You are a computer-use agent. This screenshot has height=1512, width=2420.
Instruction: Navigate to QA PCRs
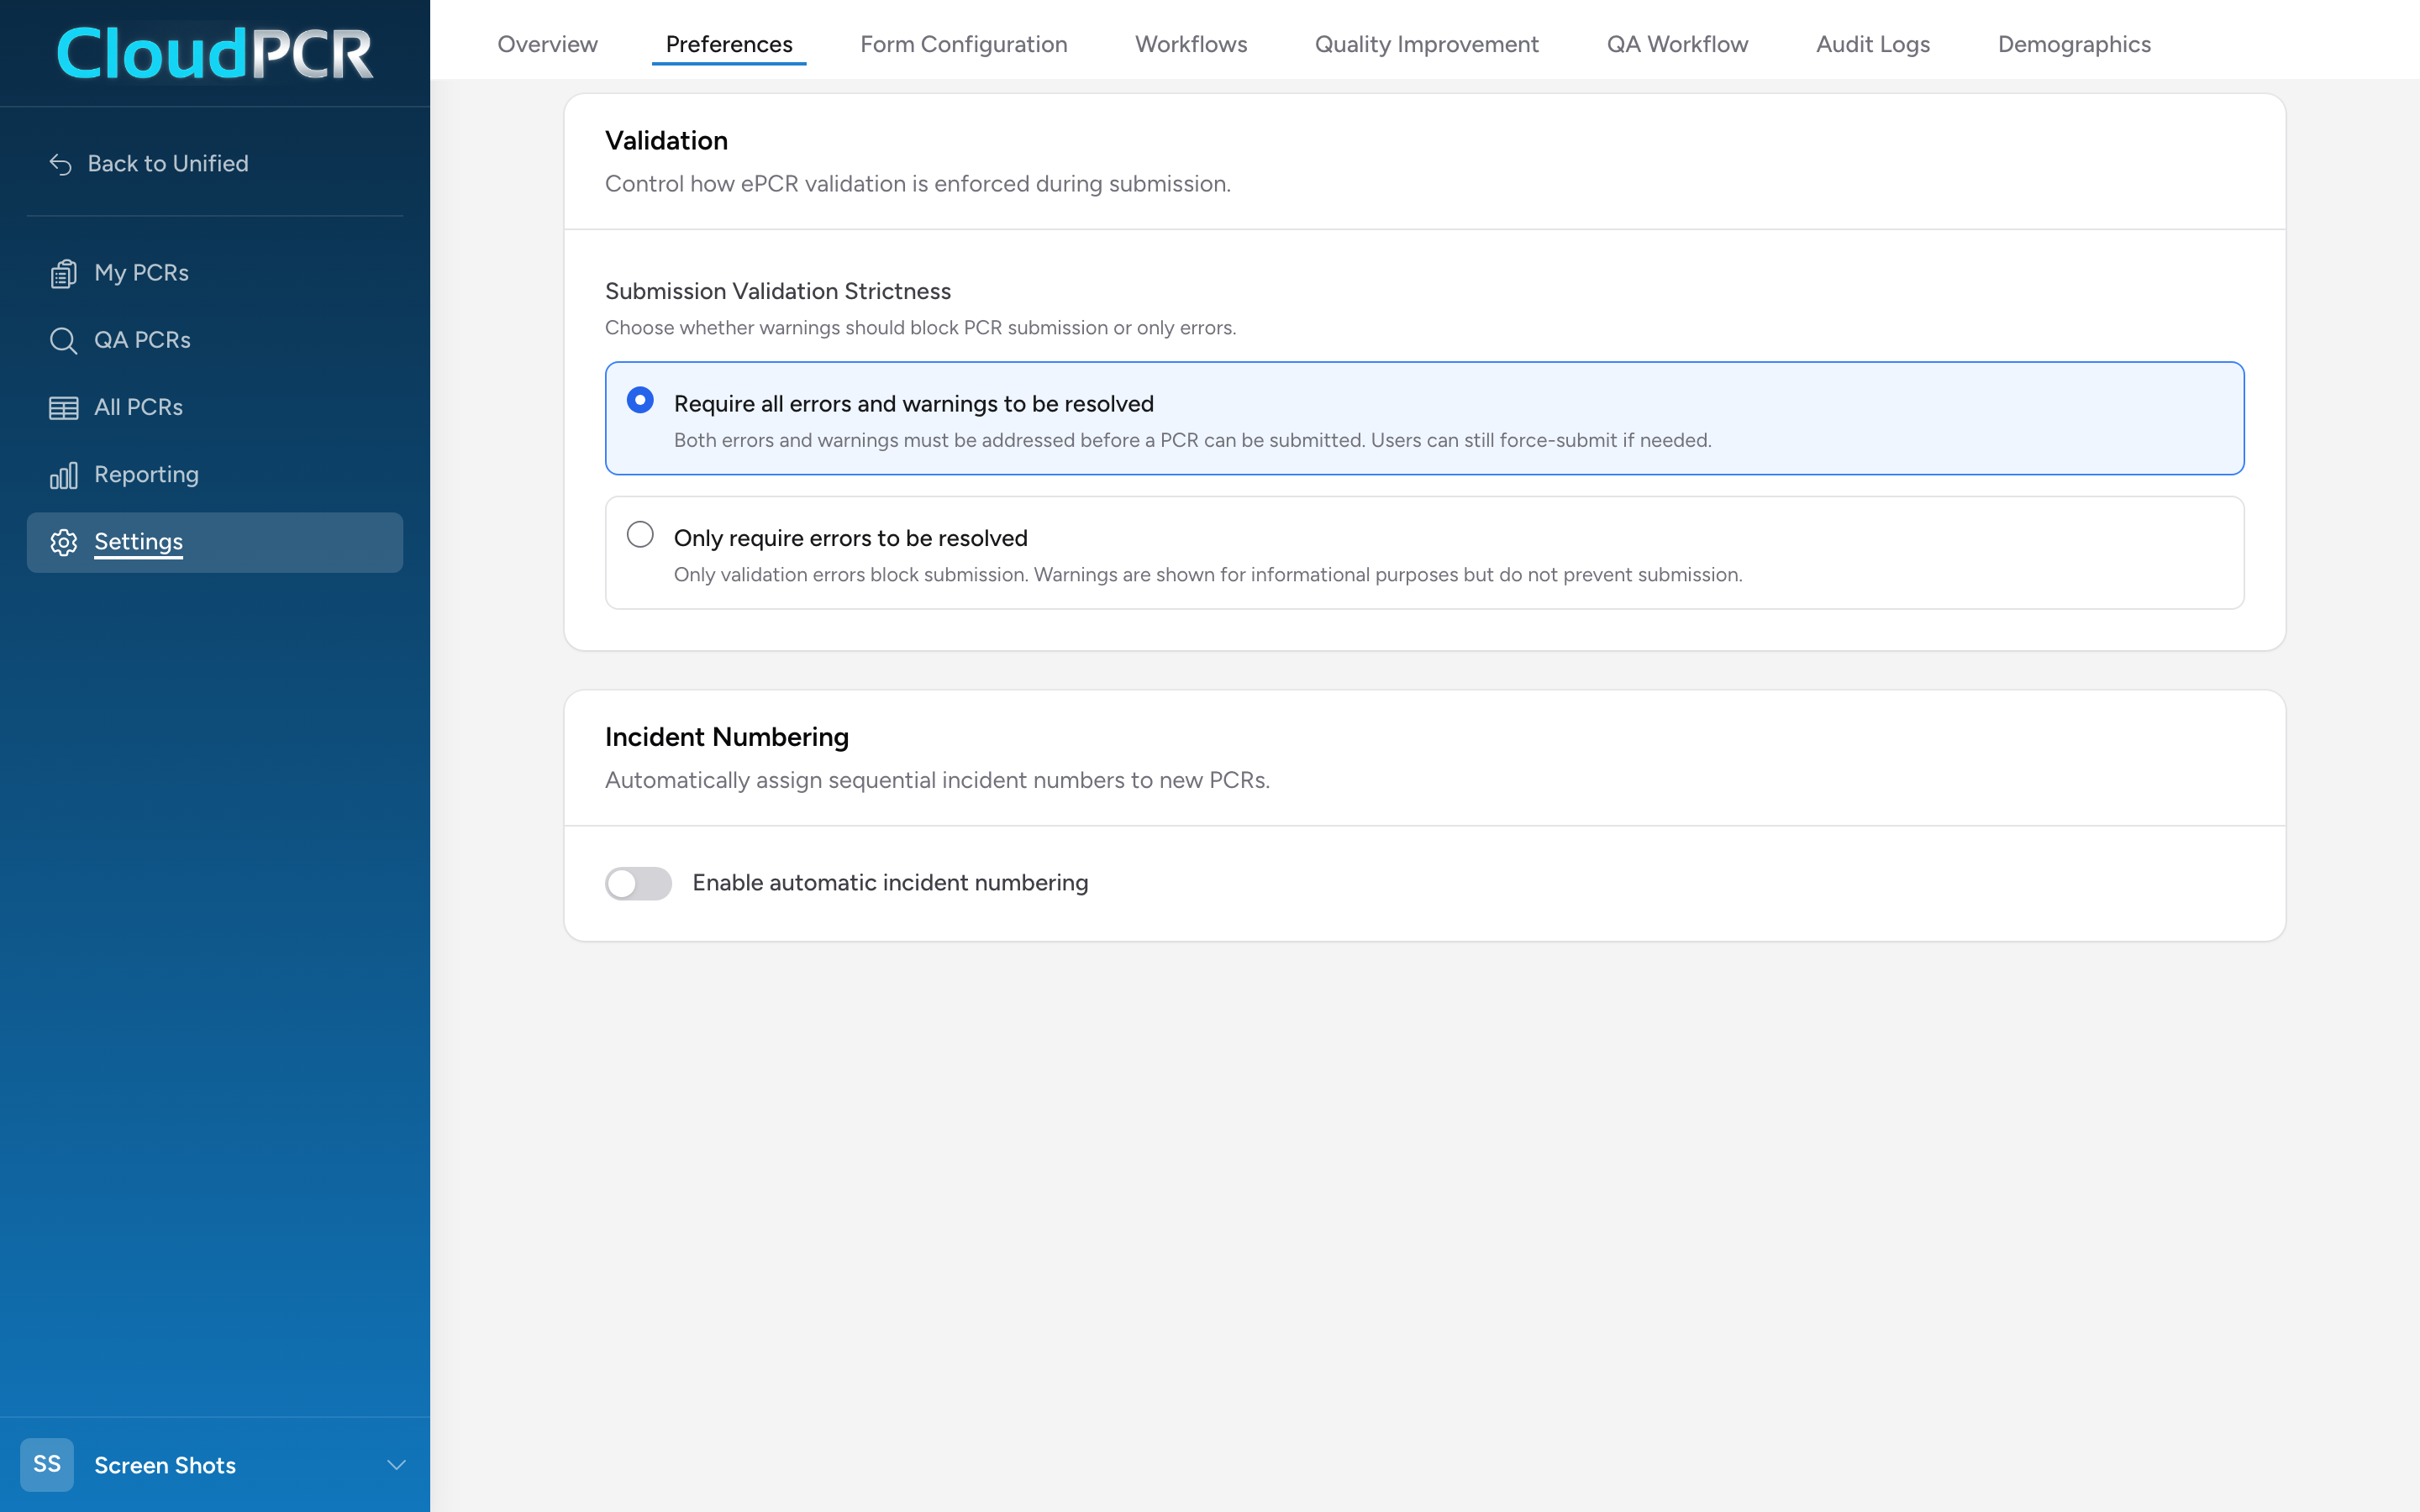tap(215, 340)
